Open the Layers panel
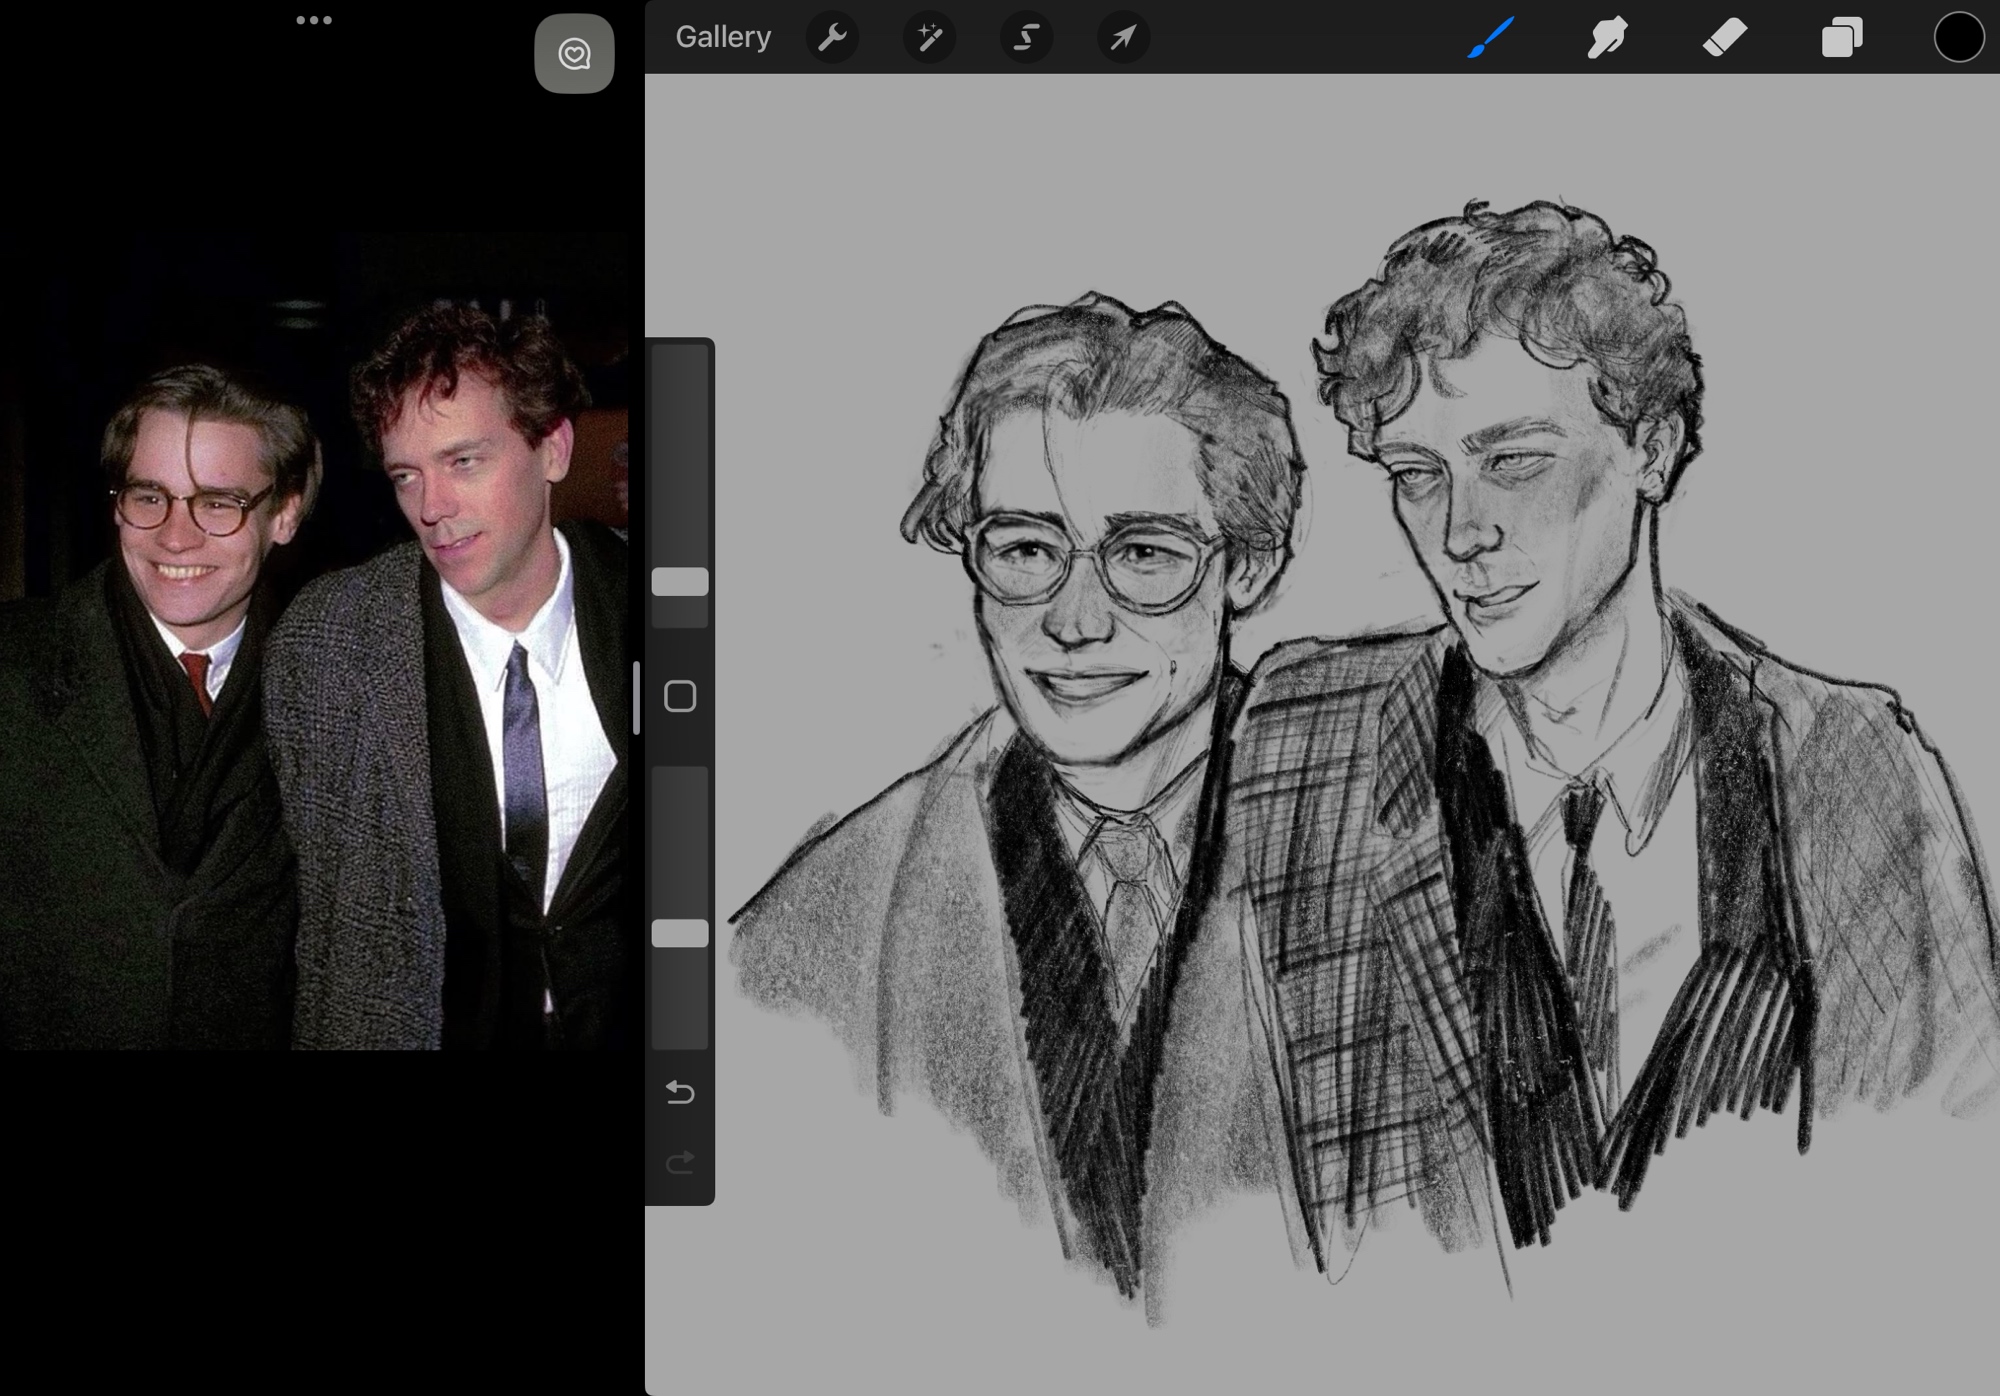 coord(1841,38)
